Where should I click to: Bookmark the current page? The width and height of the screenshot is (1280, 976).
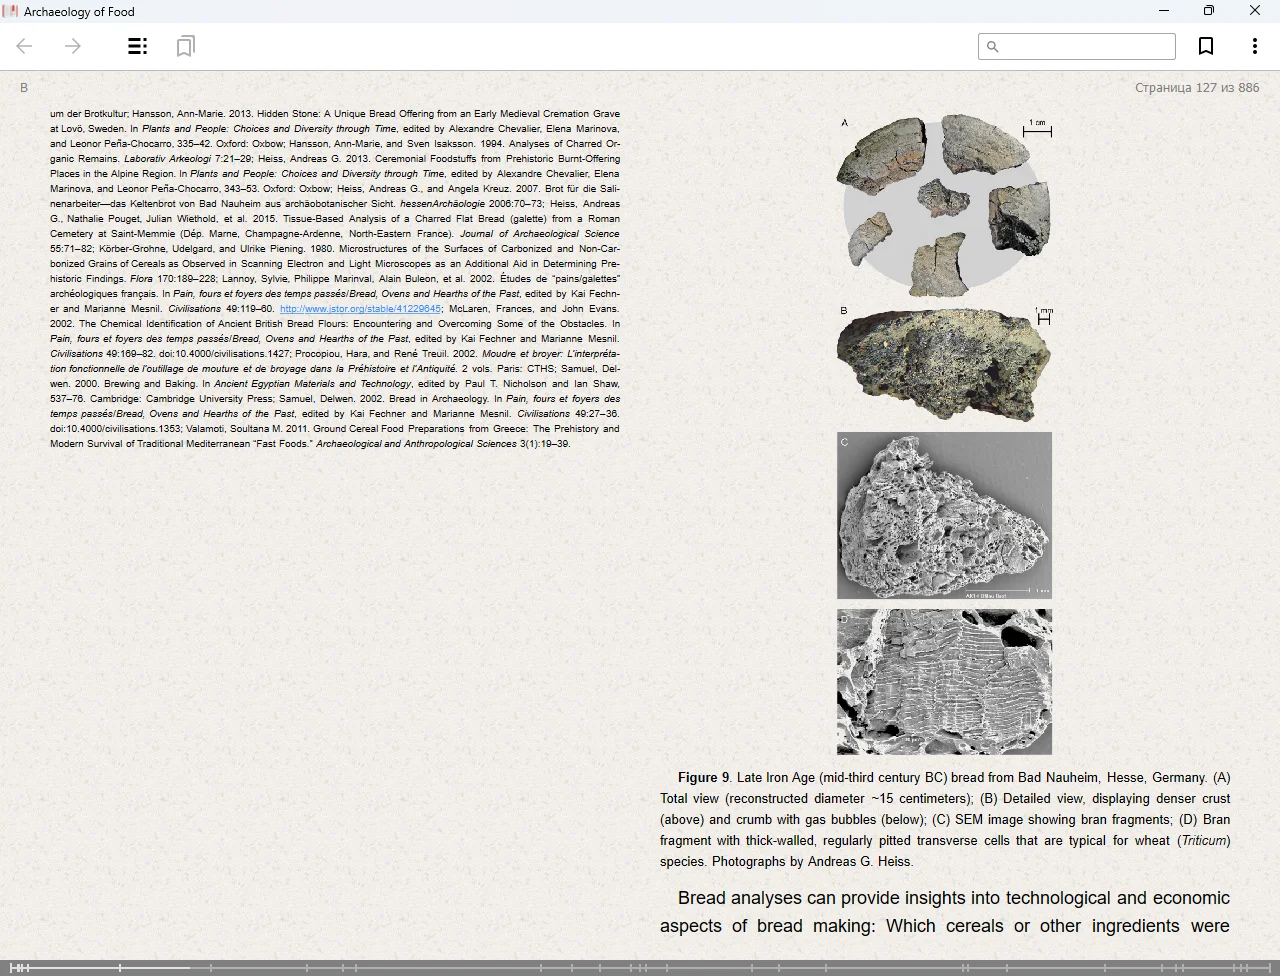pos(1206,46)
